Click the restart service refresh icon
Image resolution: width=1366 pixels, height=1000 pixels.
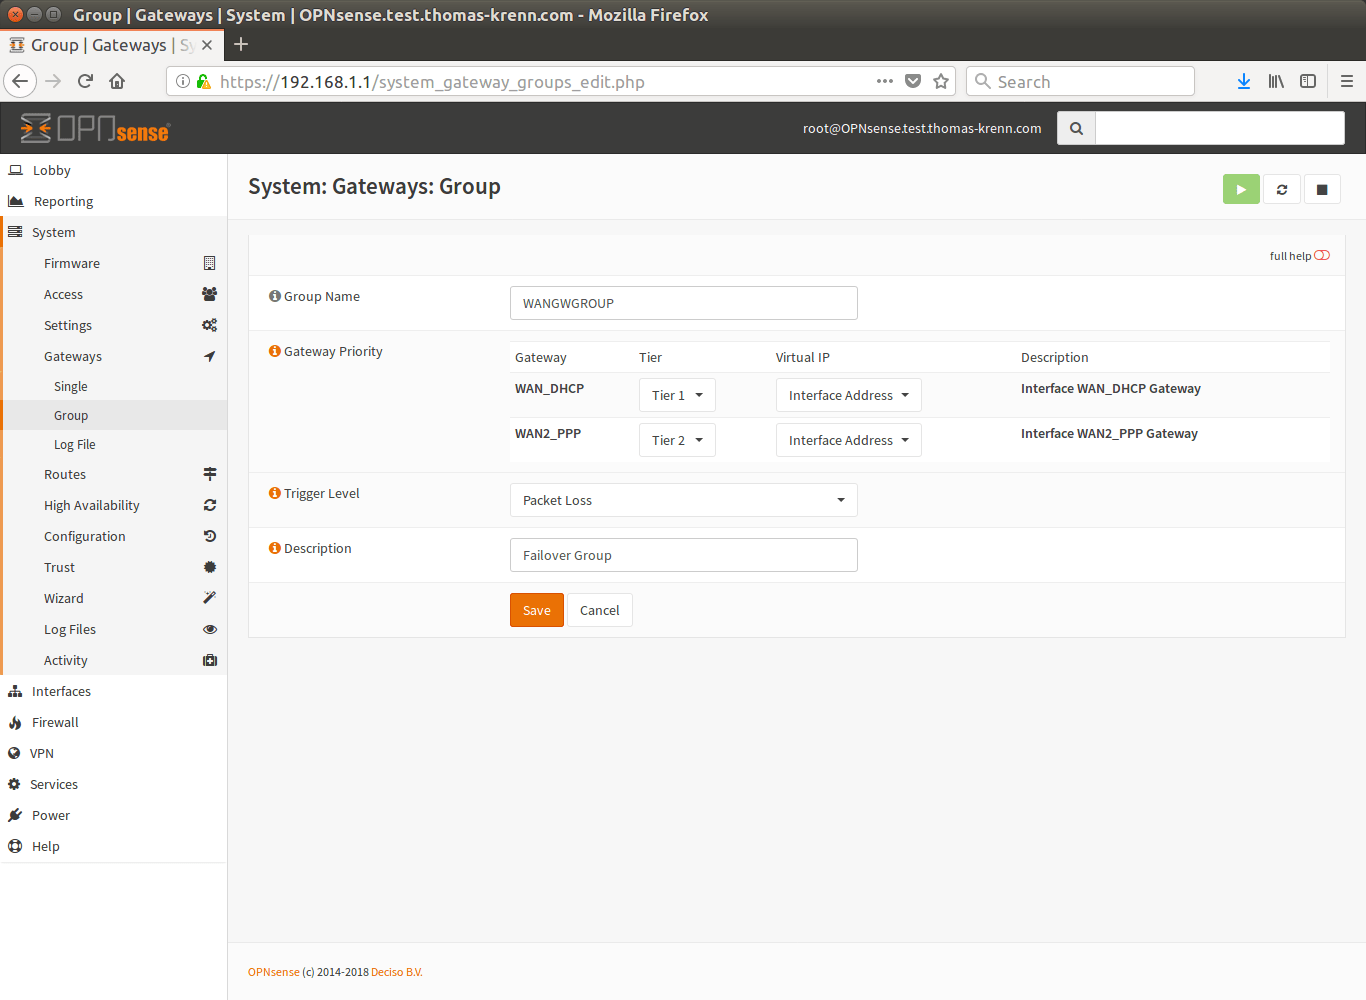coord(1281,189)
